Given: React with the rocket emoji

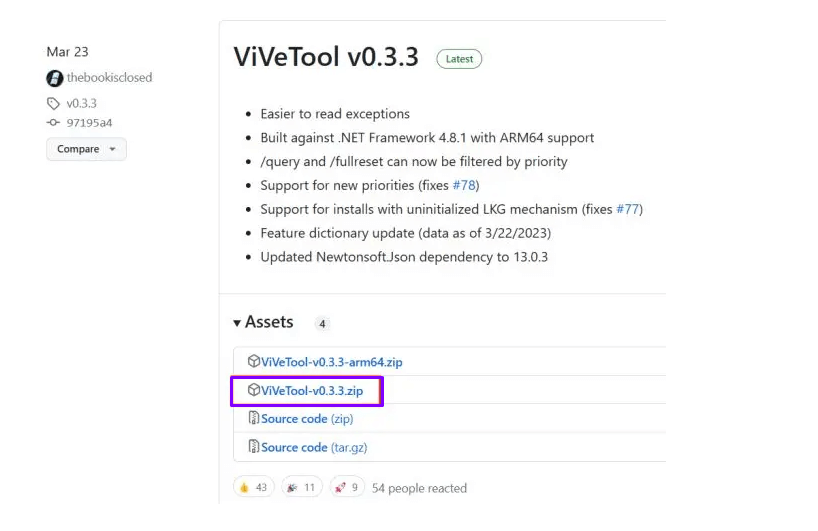Looking at the screenshot, I should tap(347, 487).
